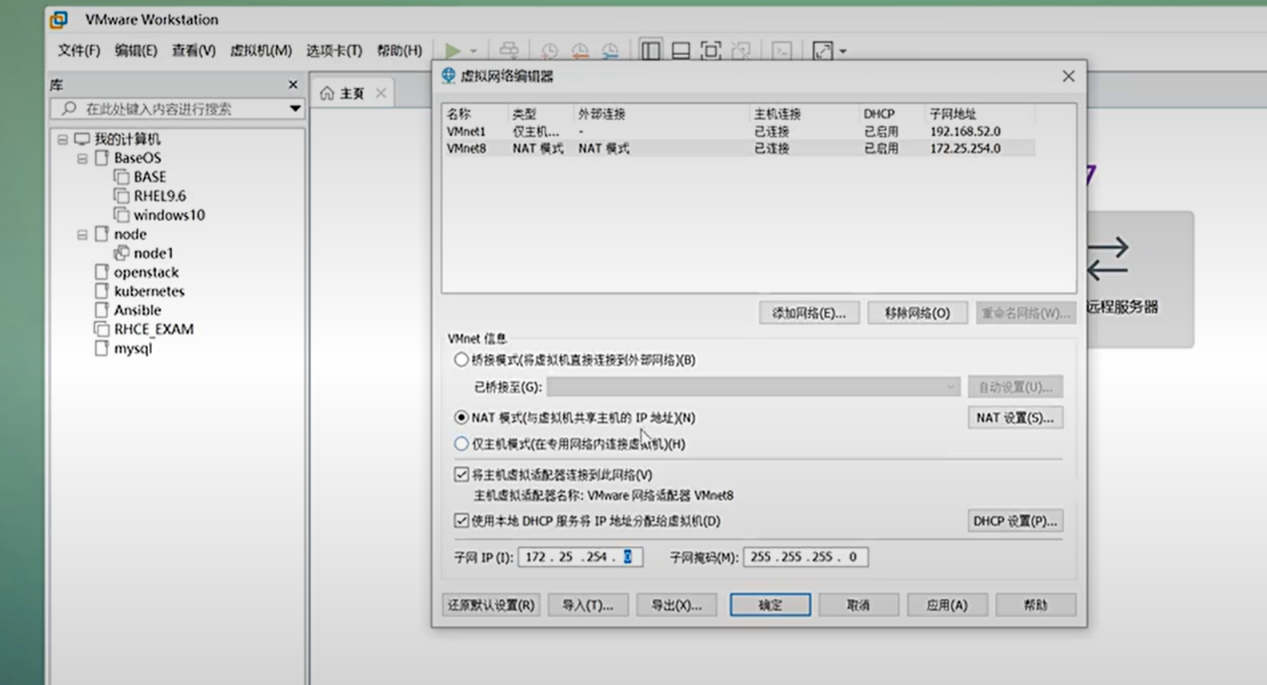Open the stretch display dropdown arrow
The image size is (1267, 685).
(843, 51)
